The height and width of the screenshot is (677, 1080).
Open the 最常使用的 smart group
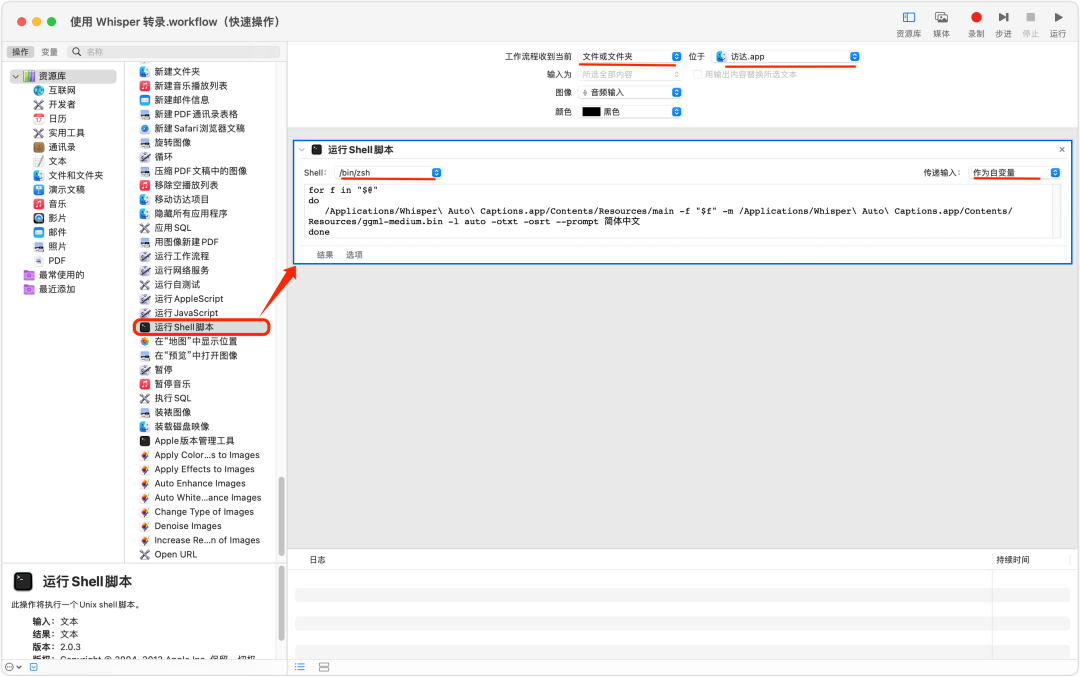coord(61,275)
